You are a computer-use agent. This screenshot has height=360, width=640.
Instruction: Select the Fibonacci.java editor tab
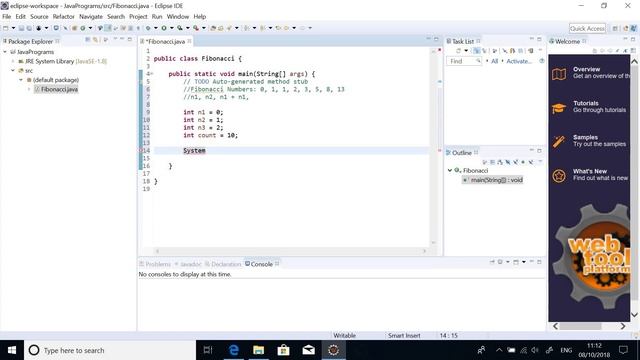[x=165, y=42]
